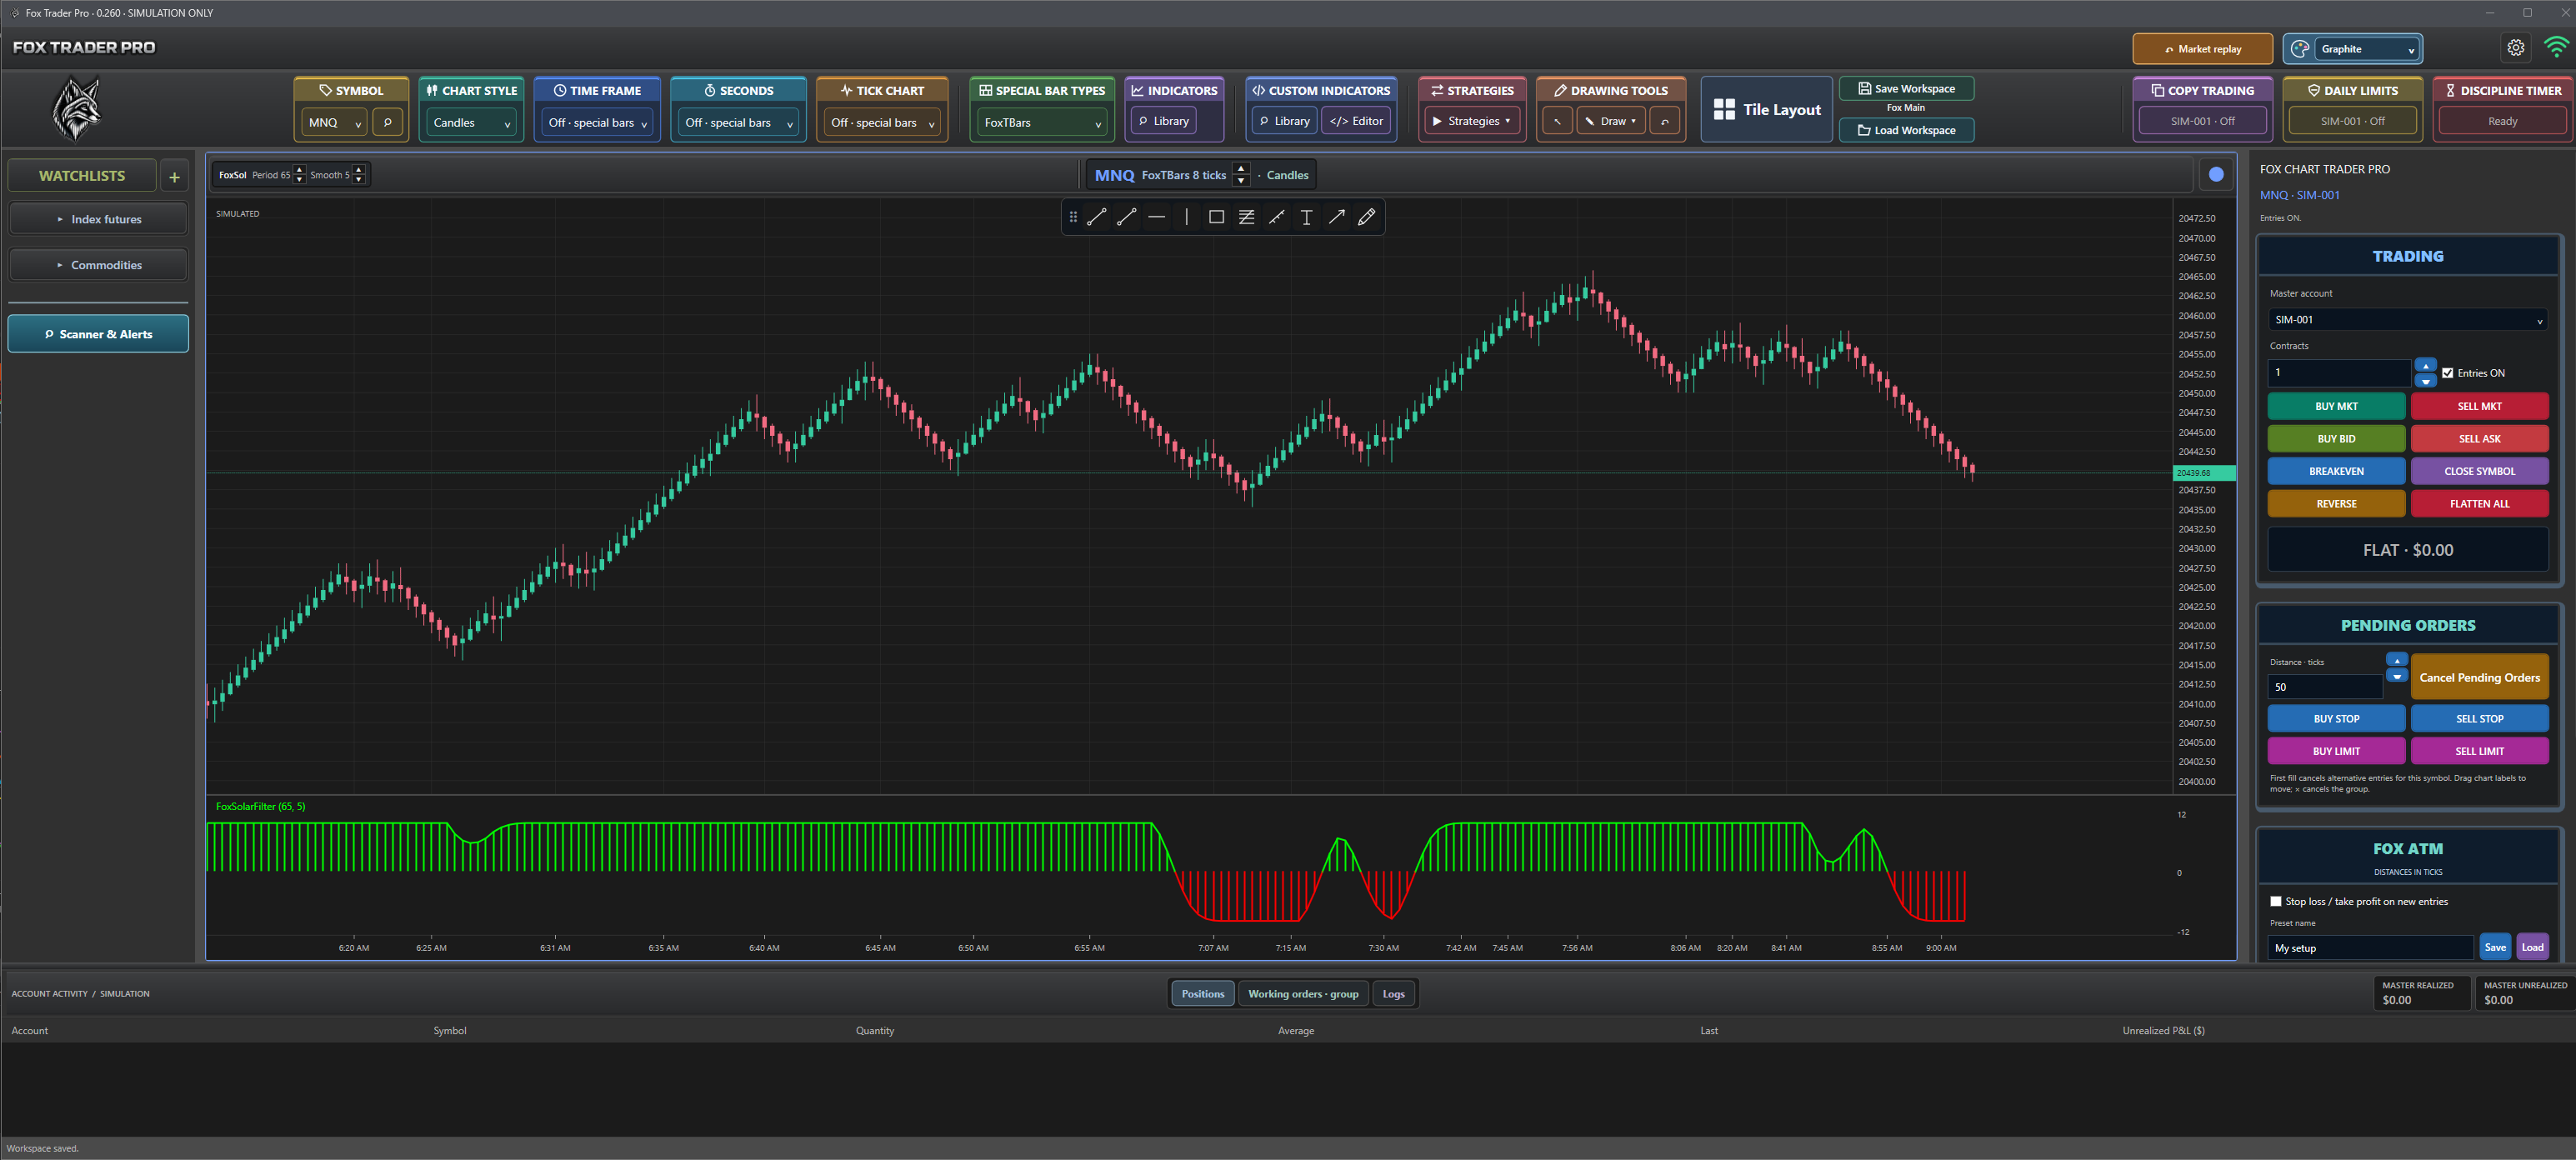Switch to the Working orders · group tab
The width and height of the screenshot is (2576, 1160).
tap(1303, 993)
